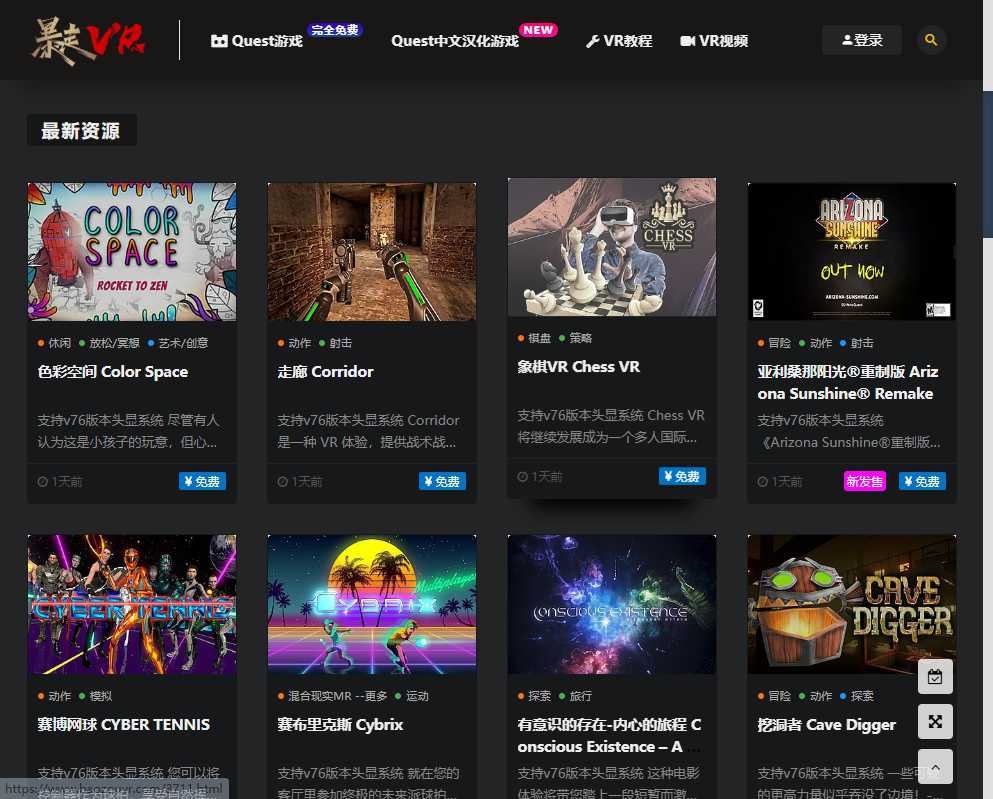Screen dimensions: 993x799
Task: Click the Corridor description text
Action: click(x=368, y=431)
